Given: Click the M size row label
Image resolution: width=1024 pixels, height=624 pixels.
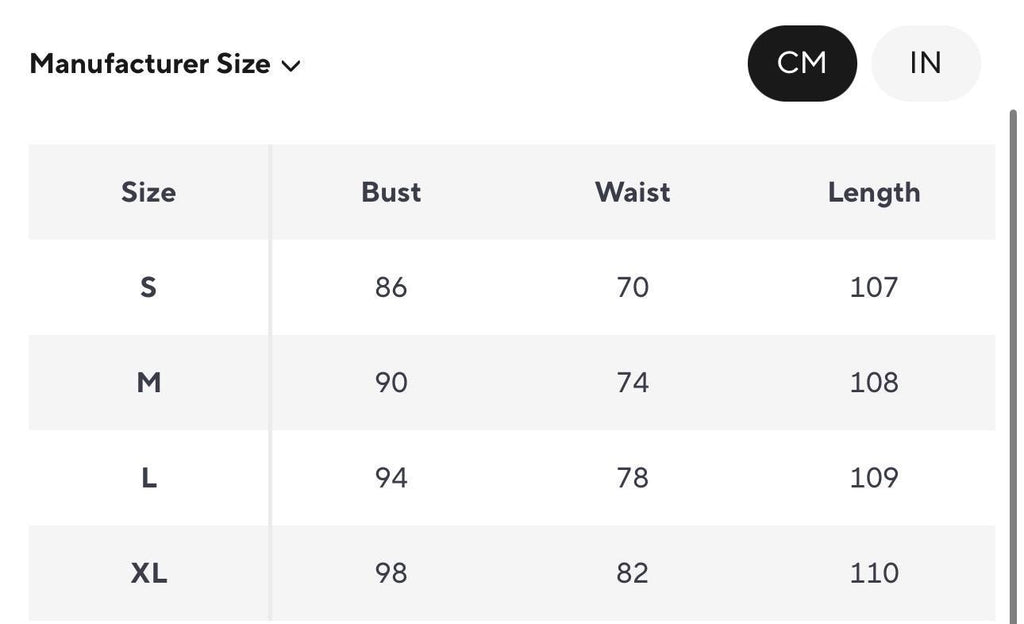Looking at the screenshot, I should coord(148,382).
